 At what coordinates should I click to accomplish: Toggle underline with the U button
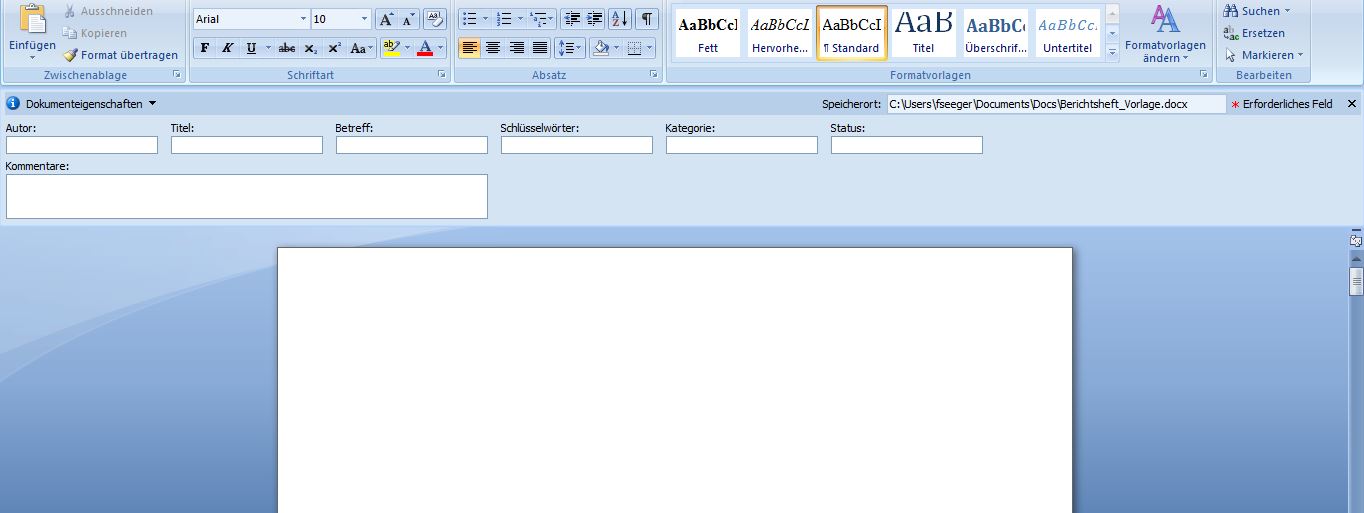(250, 48)
